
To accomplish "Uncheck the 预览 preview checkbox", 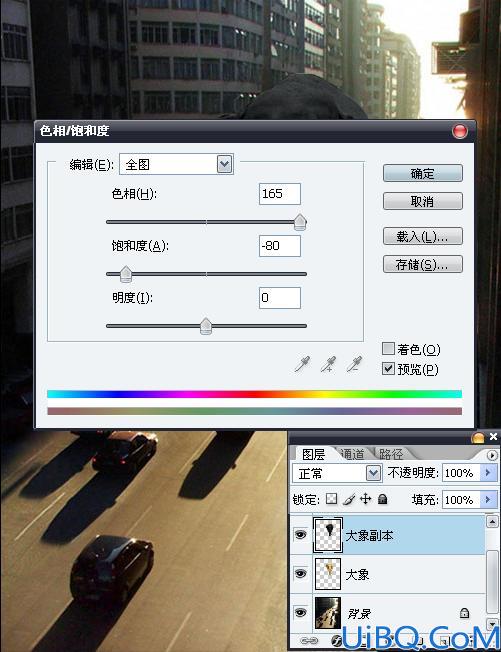I will pos(388,368).
